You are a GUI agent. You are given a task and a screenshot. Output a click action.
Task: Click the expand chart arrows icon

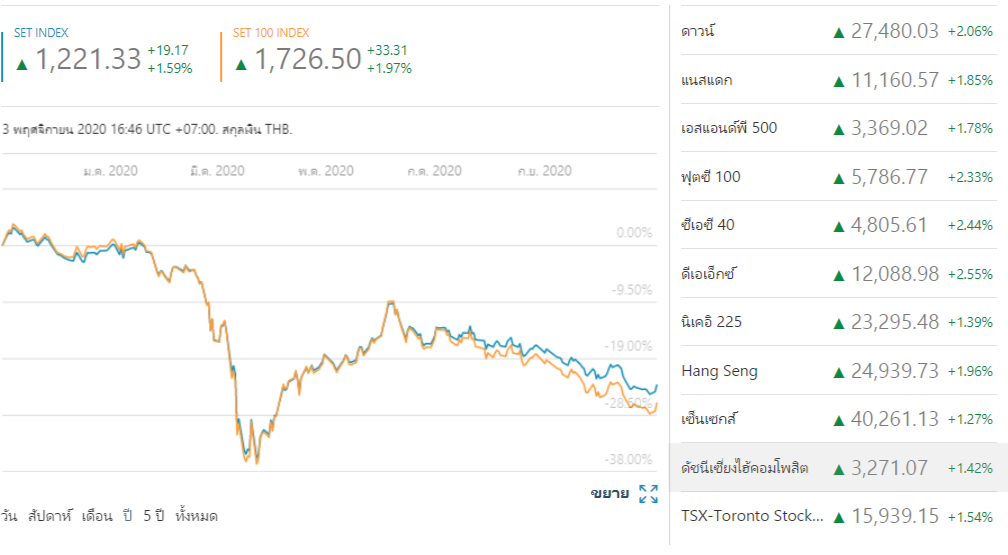tap(648, 493)
